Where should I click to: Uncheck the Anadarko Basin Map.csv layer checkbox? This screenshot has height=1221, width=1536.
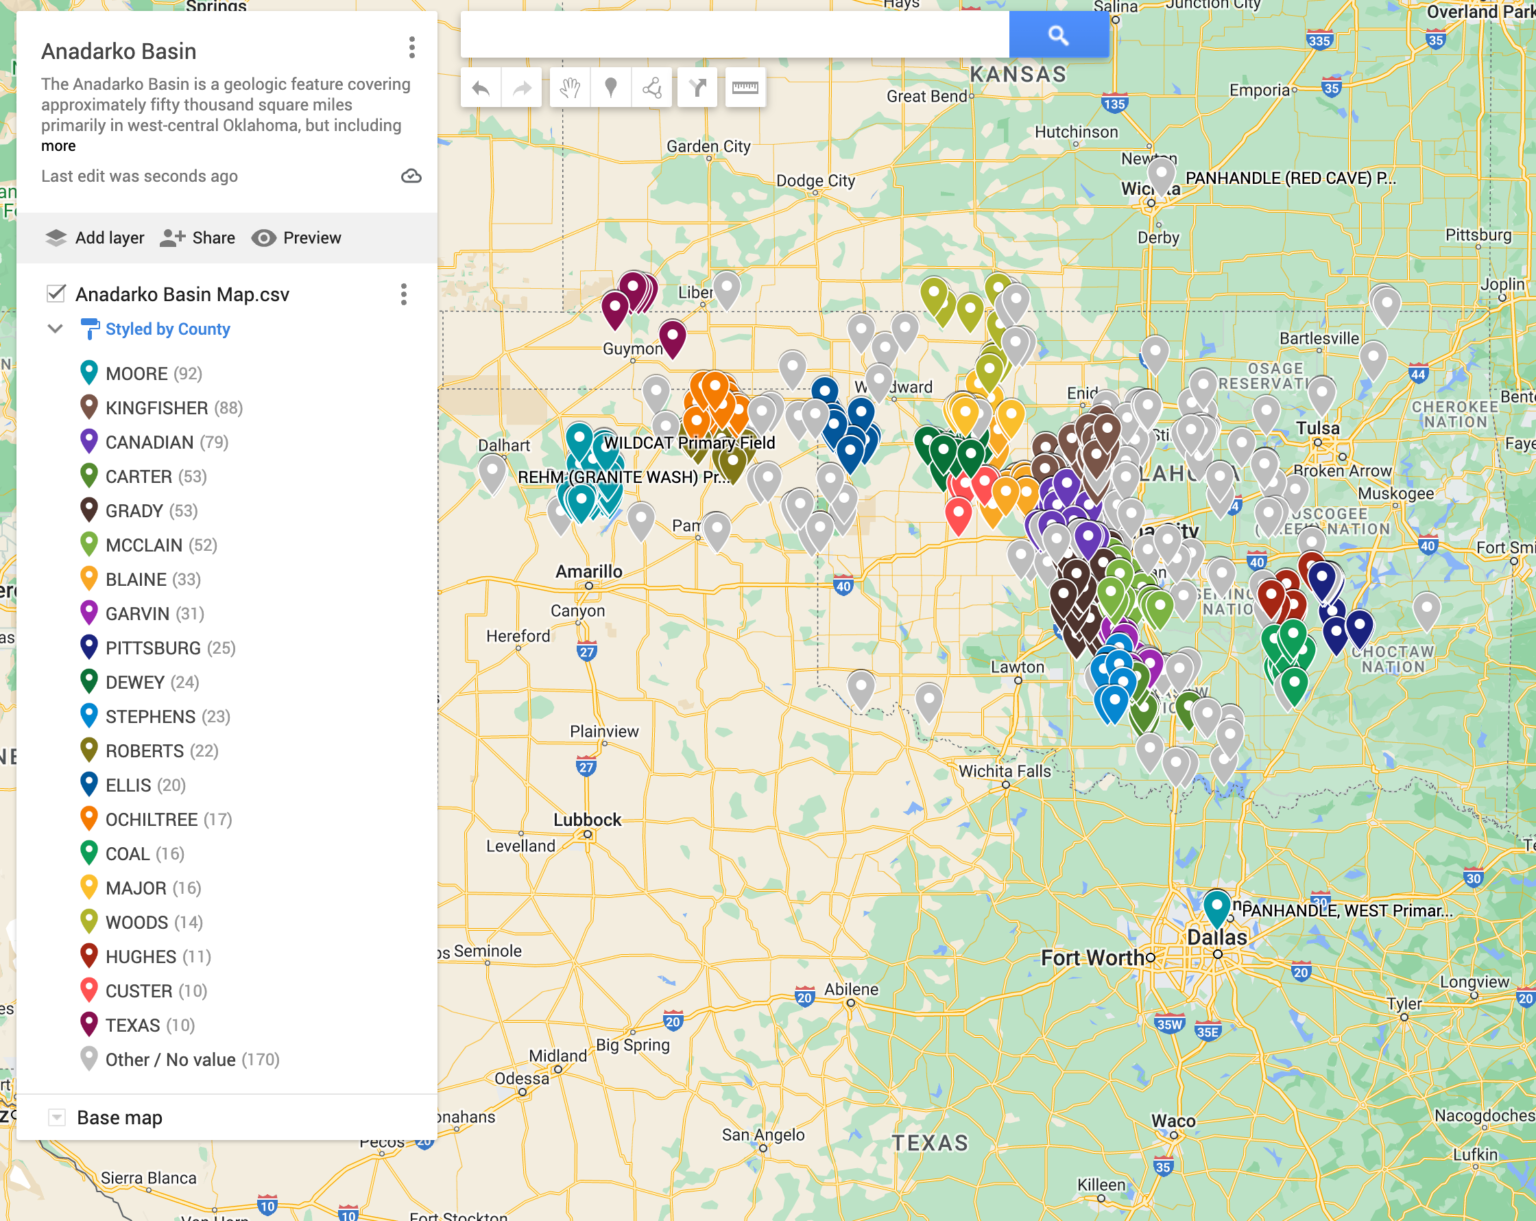click(56, 293)
